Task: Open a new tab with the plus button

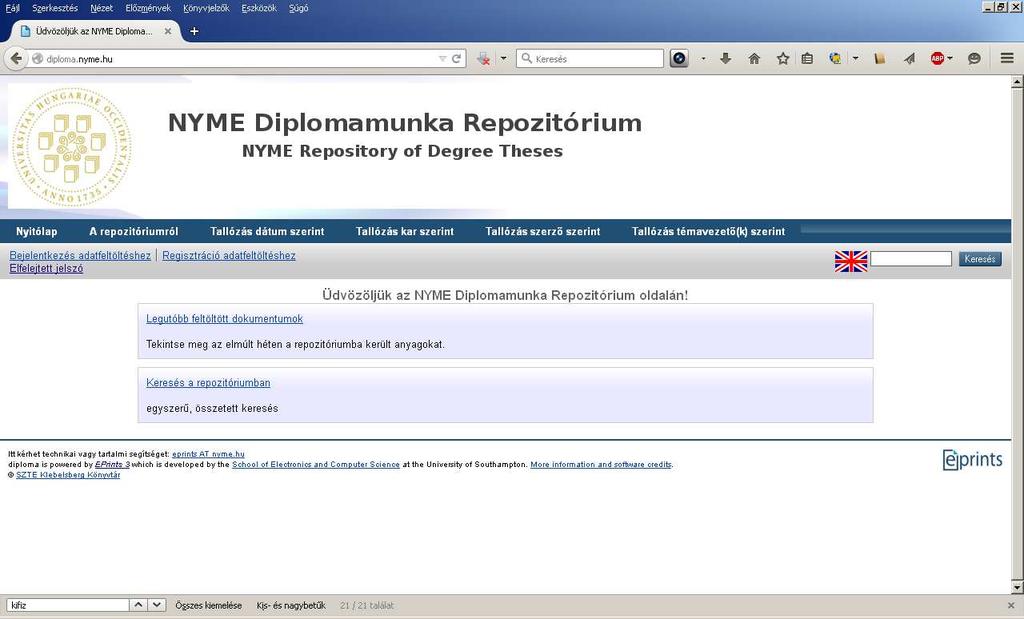Action: pyautogui.click(x=194, y=31)
